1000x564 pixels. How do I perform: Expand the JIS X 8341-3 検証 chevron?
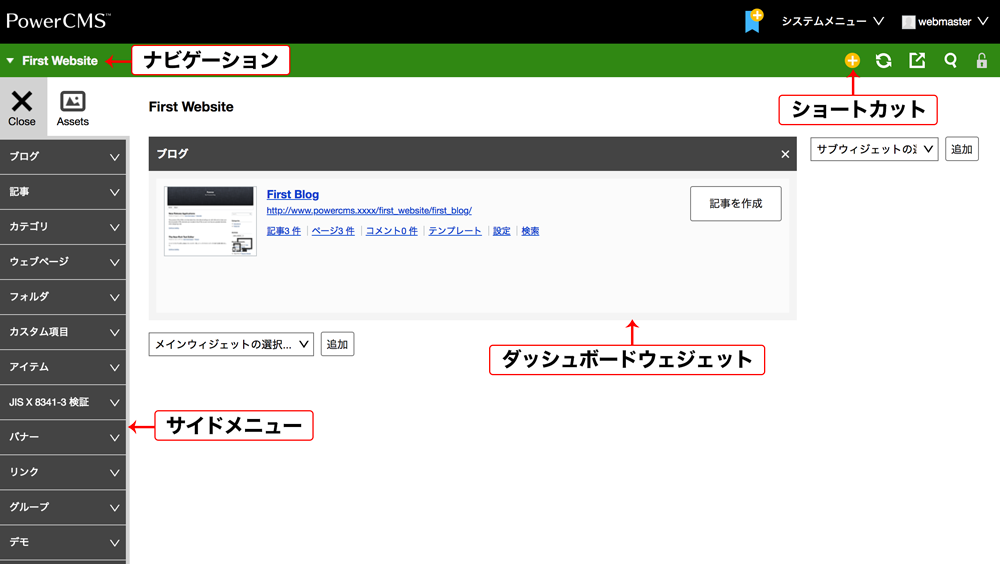[114, 403]
